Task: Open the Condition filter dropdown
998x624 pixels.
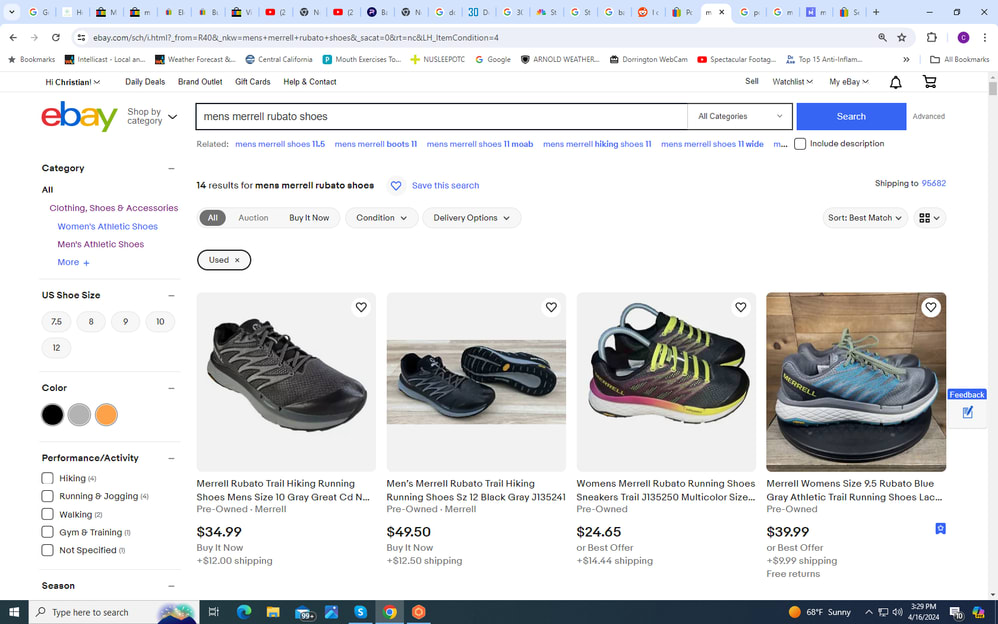Action: (x=381, y=218)
